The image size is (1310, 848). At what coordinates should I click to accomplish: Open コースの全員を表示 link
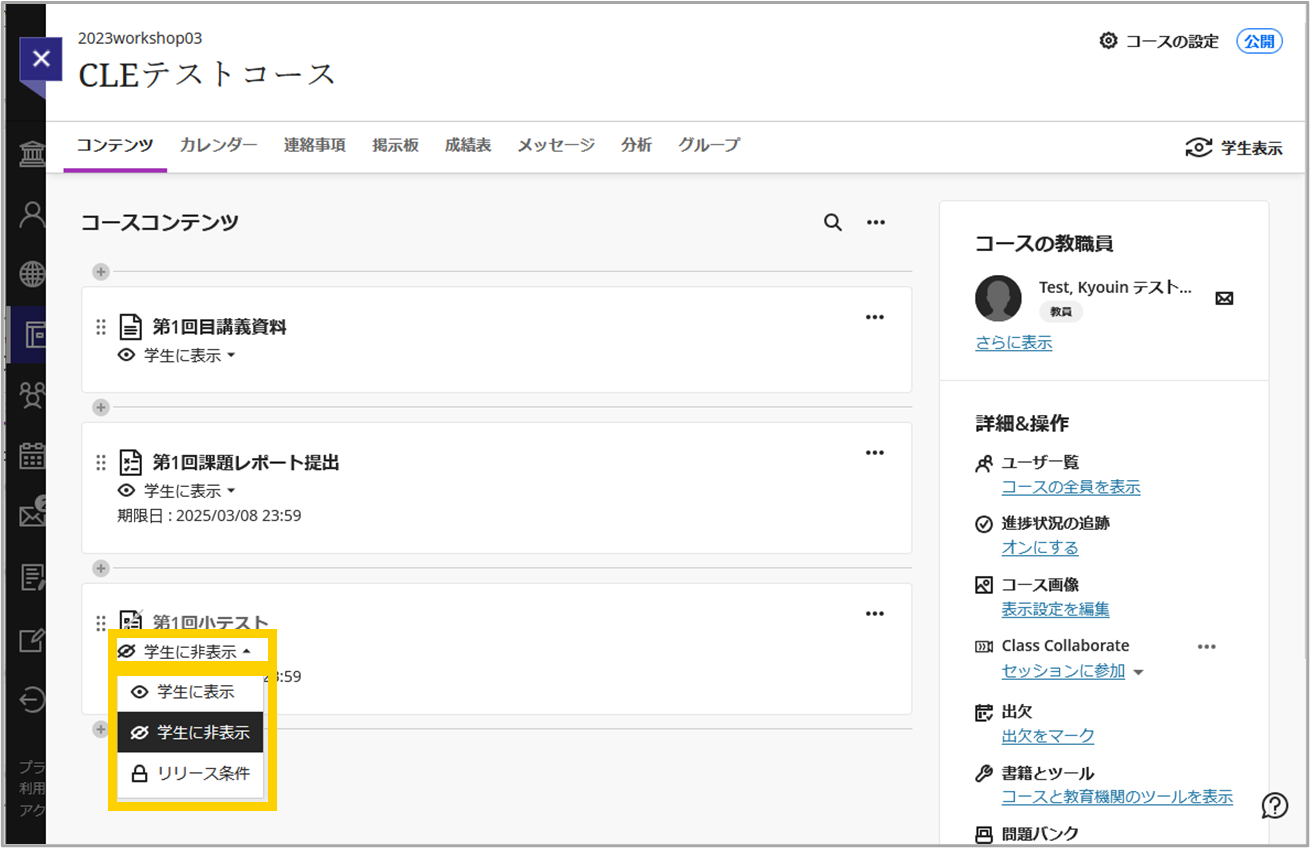pos(1071,488)
